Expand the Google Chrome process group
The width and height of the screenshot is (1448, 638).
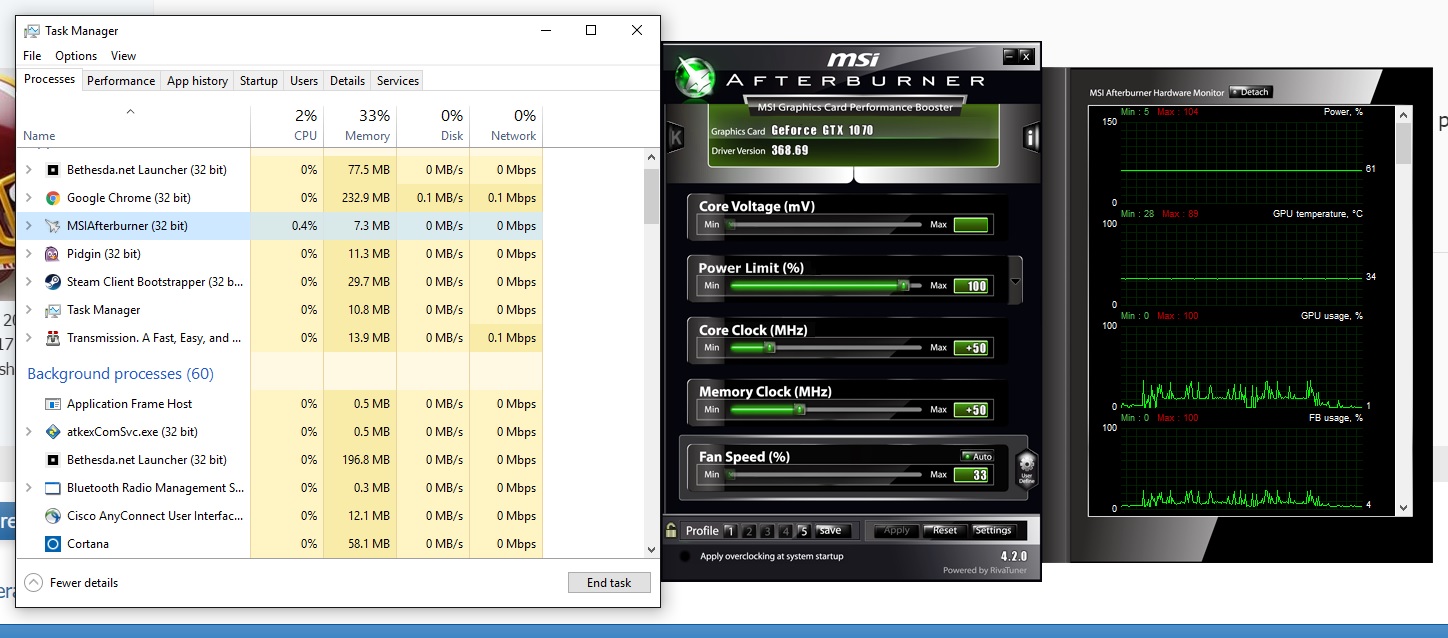point(28,198)
